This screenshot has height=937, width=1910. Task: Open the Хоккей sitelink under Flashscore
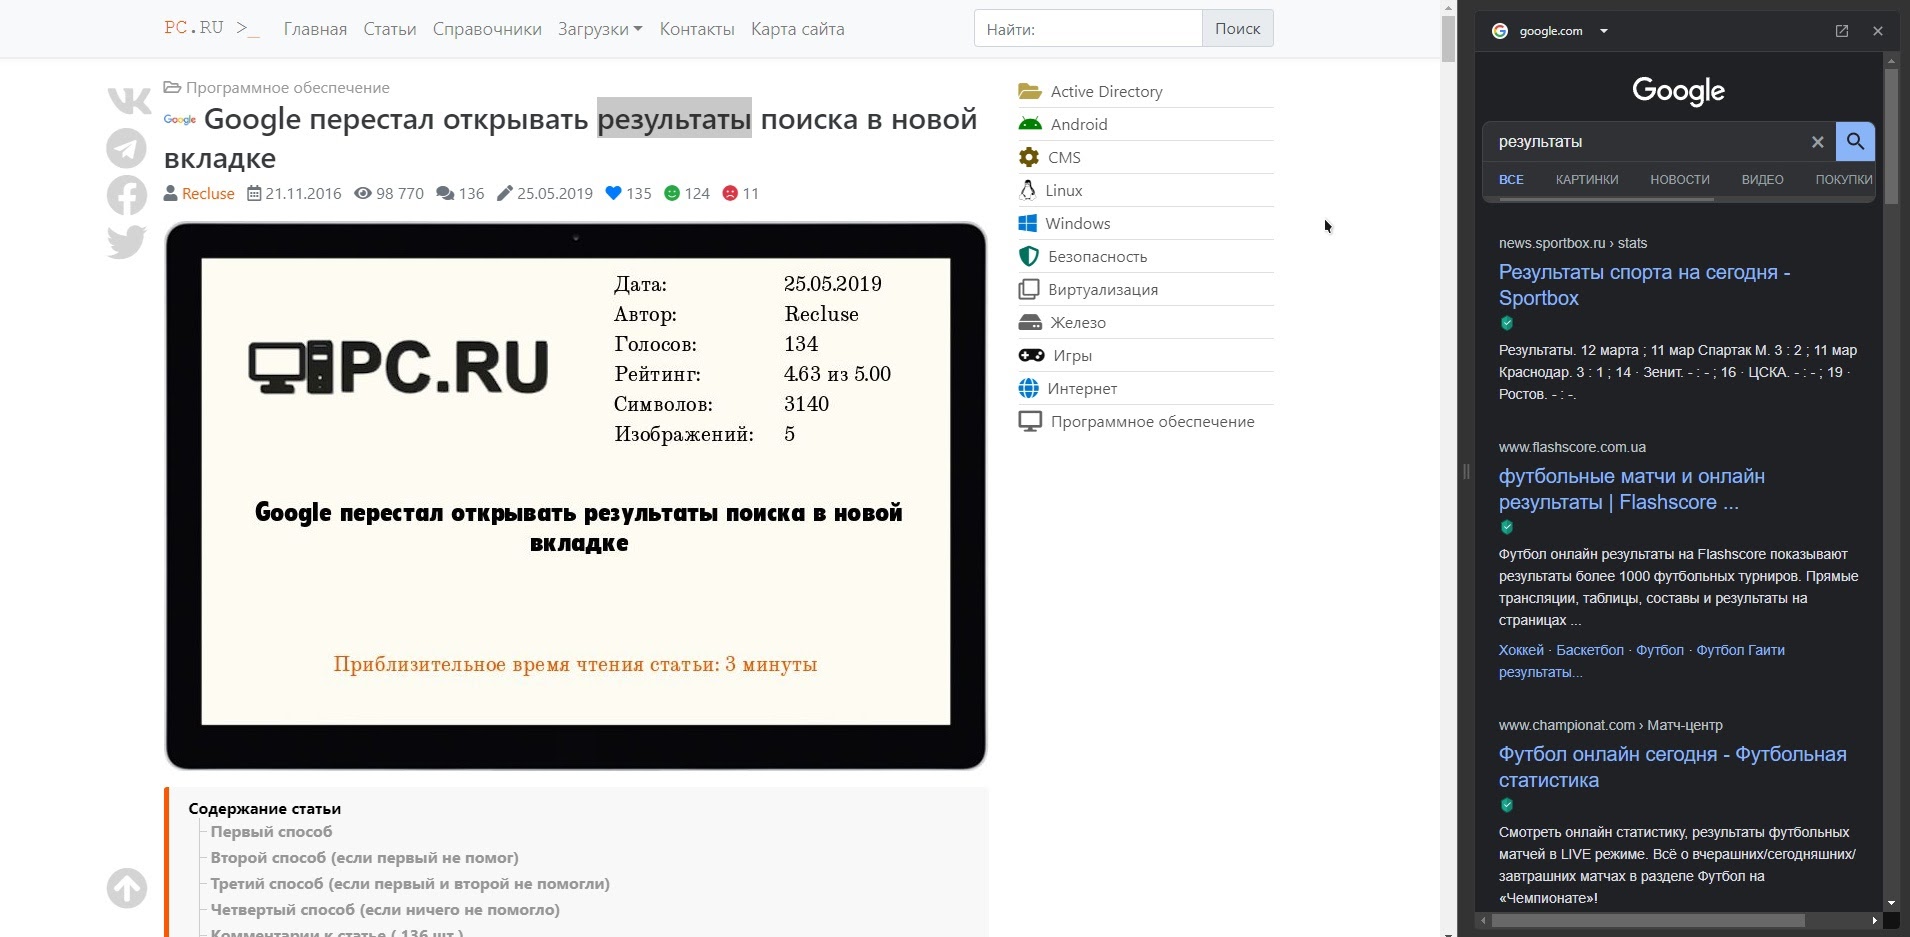point(1521,650)
